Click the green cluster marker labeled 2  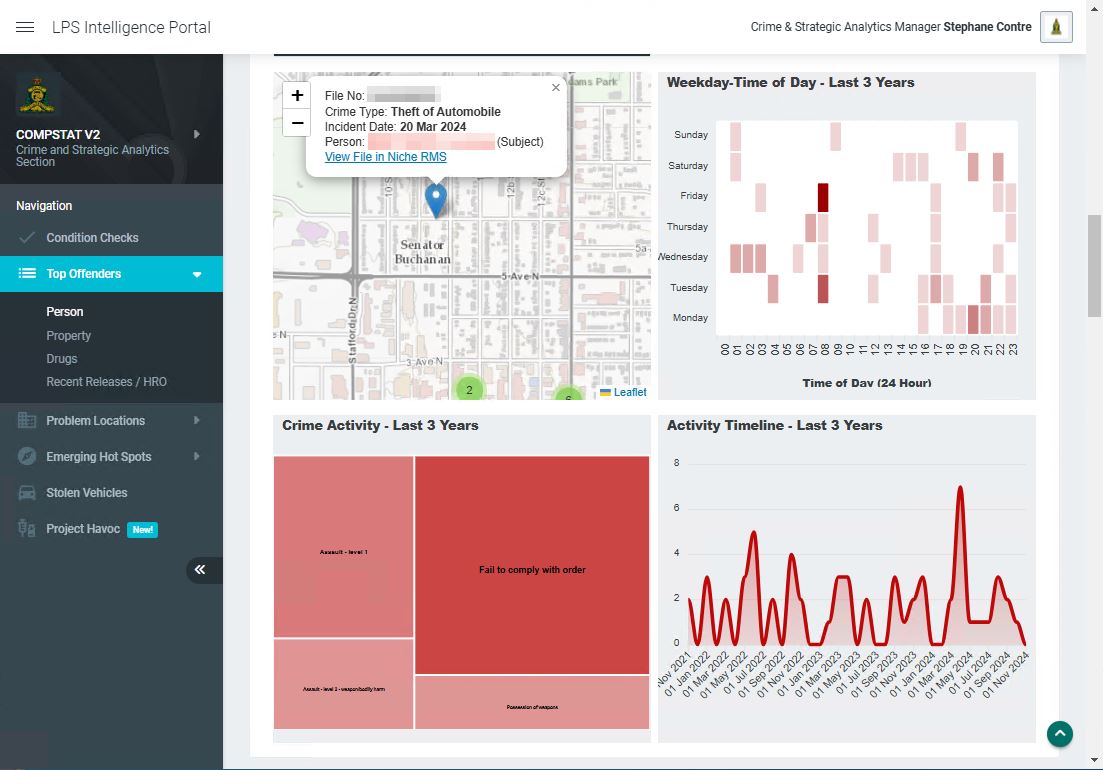[x=469, y=390]
